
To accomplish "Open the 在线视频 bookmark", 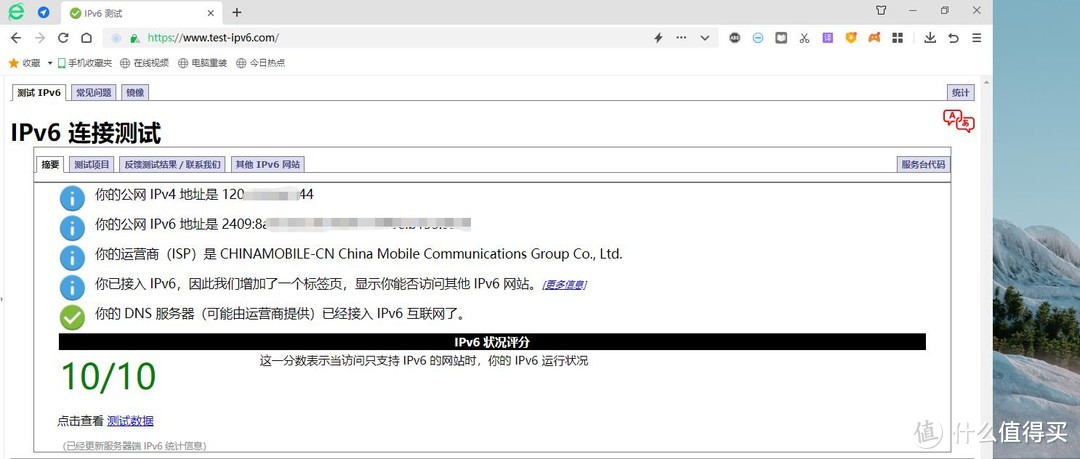I will tap(145, 63).
